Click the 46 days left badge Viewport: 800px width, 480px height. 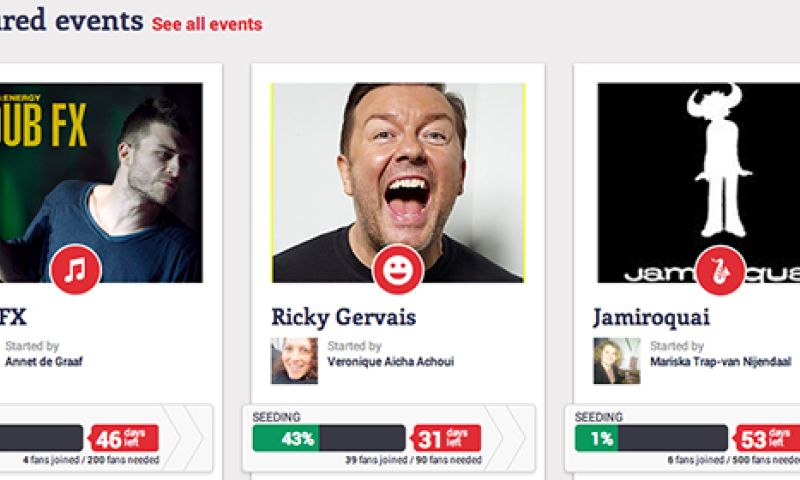point(122,438)
